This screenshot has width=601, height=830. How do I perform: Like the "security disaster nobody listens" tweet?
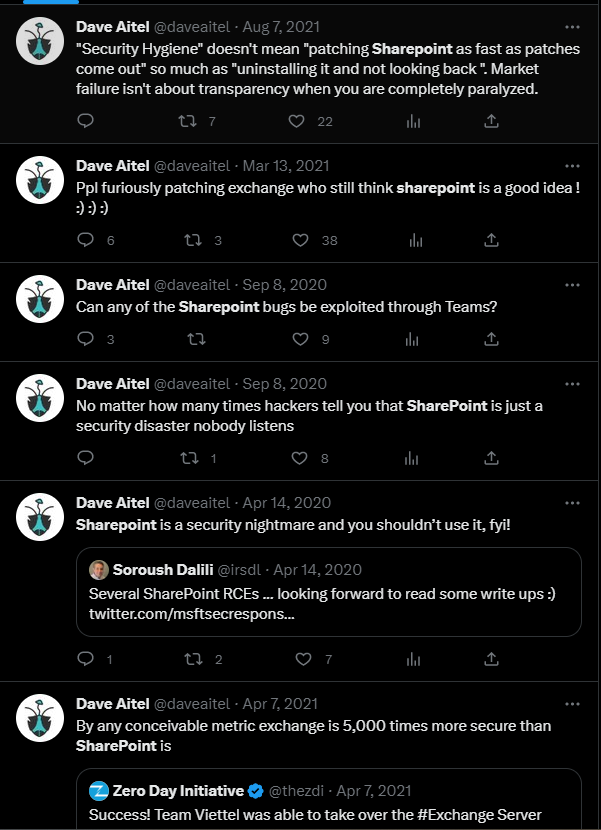click(x=297, y=458)
